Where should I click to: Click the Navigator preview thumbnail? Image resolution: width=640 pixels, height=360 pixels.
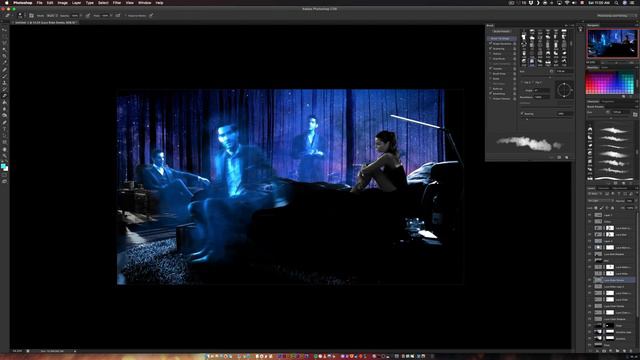611,43
